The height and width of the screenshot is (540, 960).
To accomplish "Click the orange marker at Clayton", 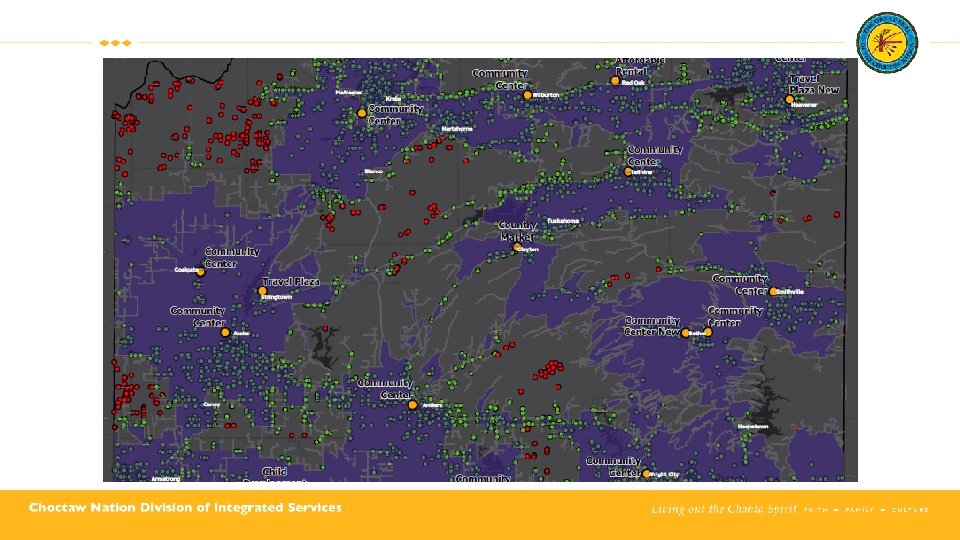I will click(516, 247).
